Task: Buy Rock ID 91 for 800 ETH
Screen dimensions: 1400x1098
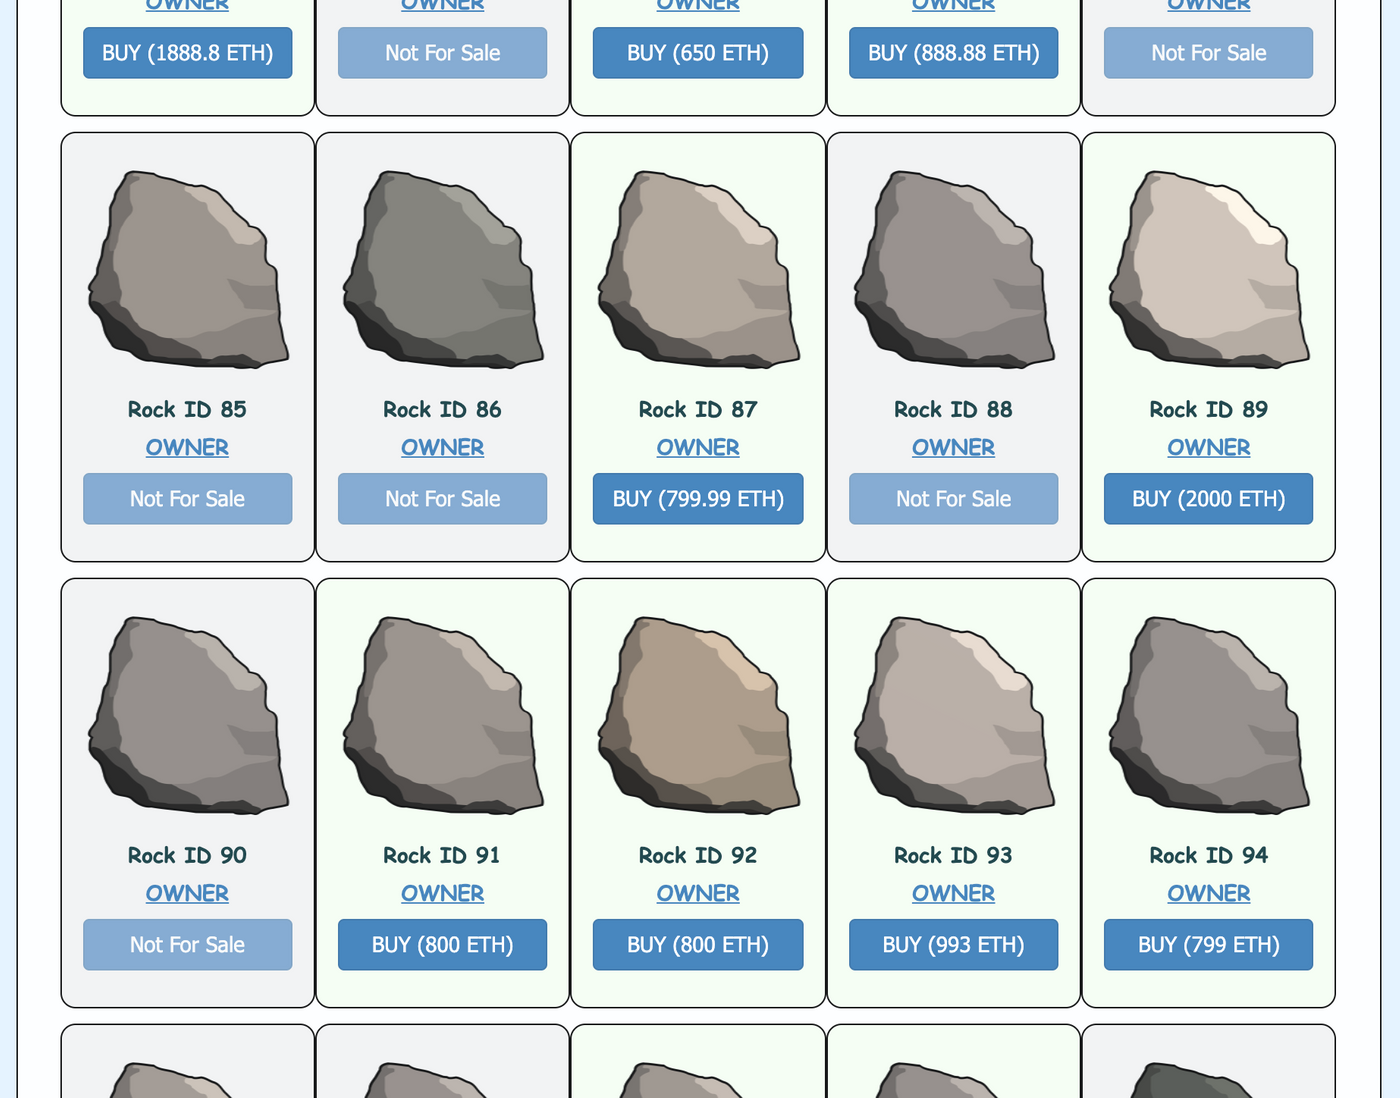Action: 442,945
